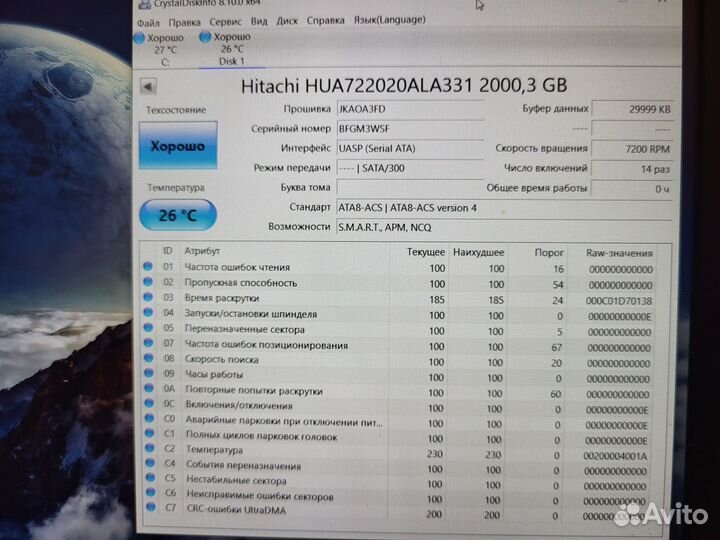
Task: Select the Аварийные парковки row
Action: coord(399,422)
